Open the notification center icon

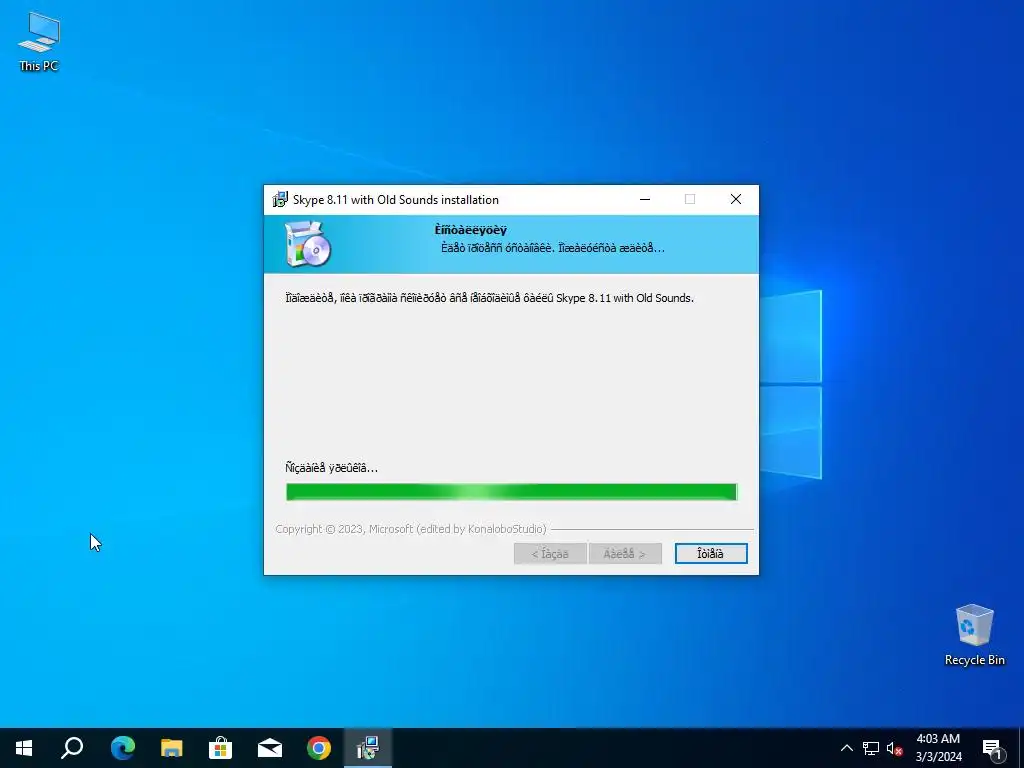point(993,749)
